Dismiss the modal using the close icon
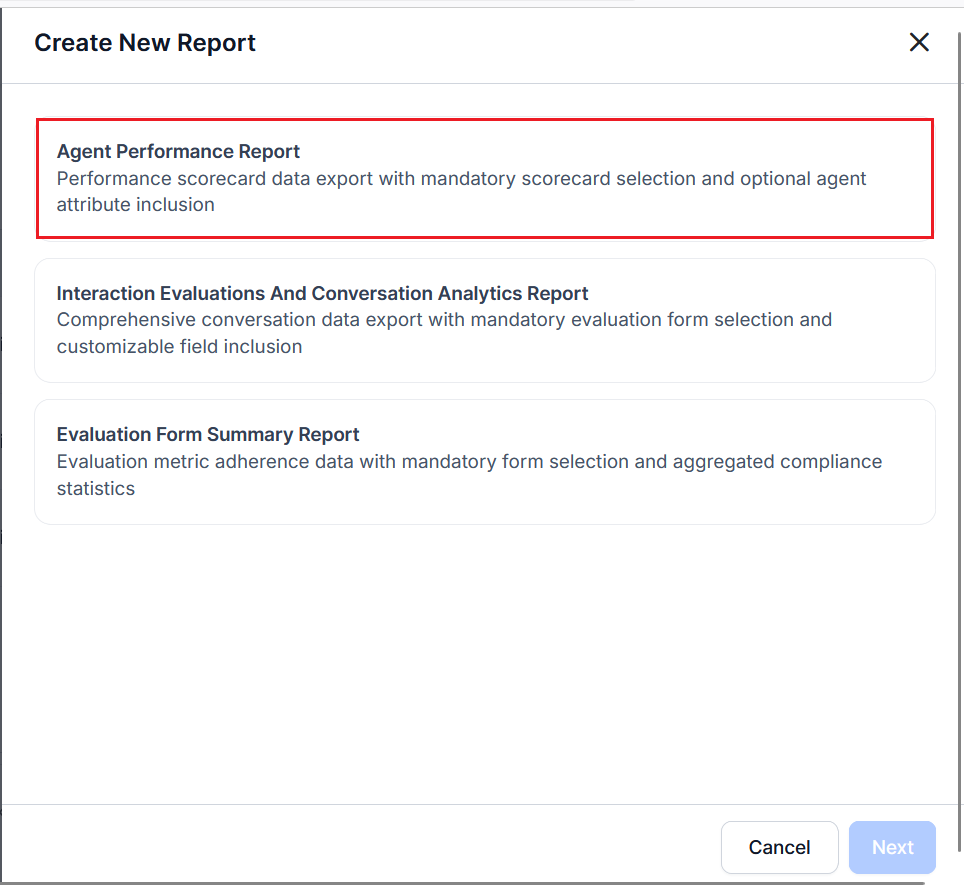 pyautogui.click(x=919, y=42)
